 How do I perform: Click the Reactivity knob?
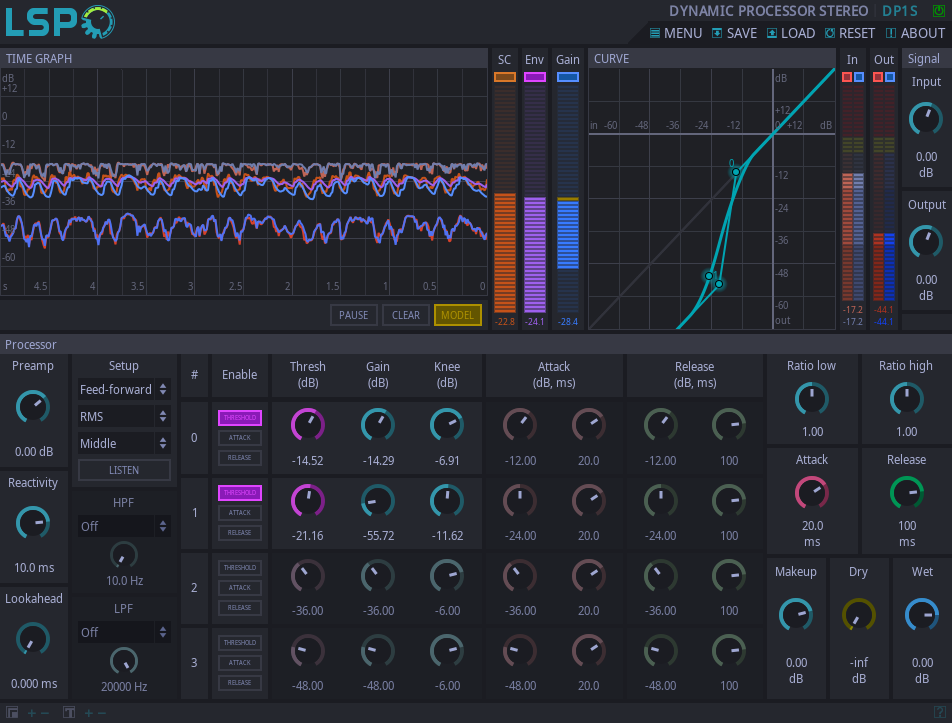coord(33,523)
